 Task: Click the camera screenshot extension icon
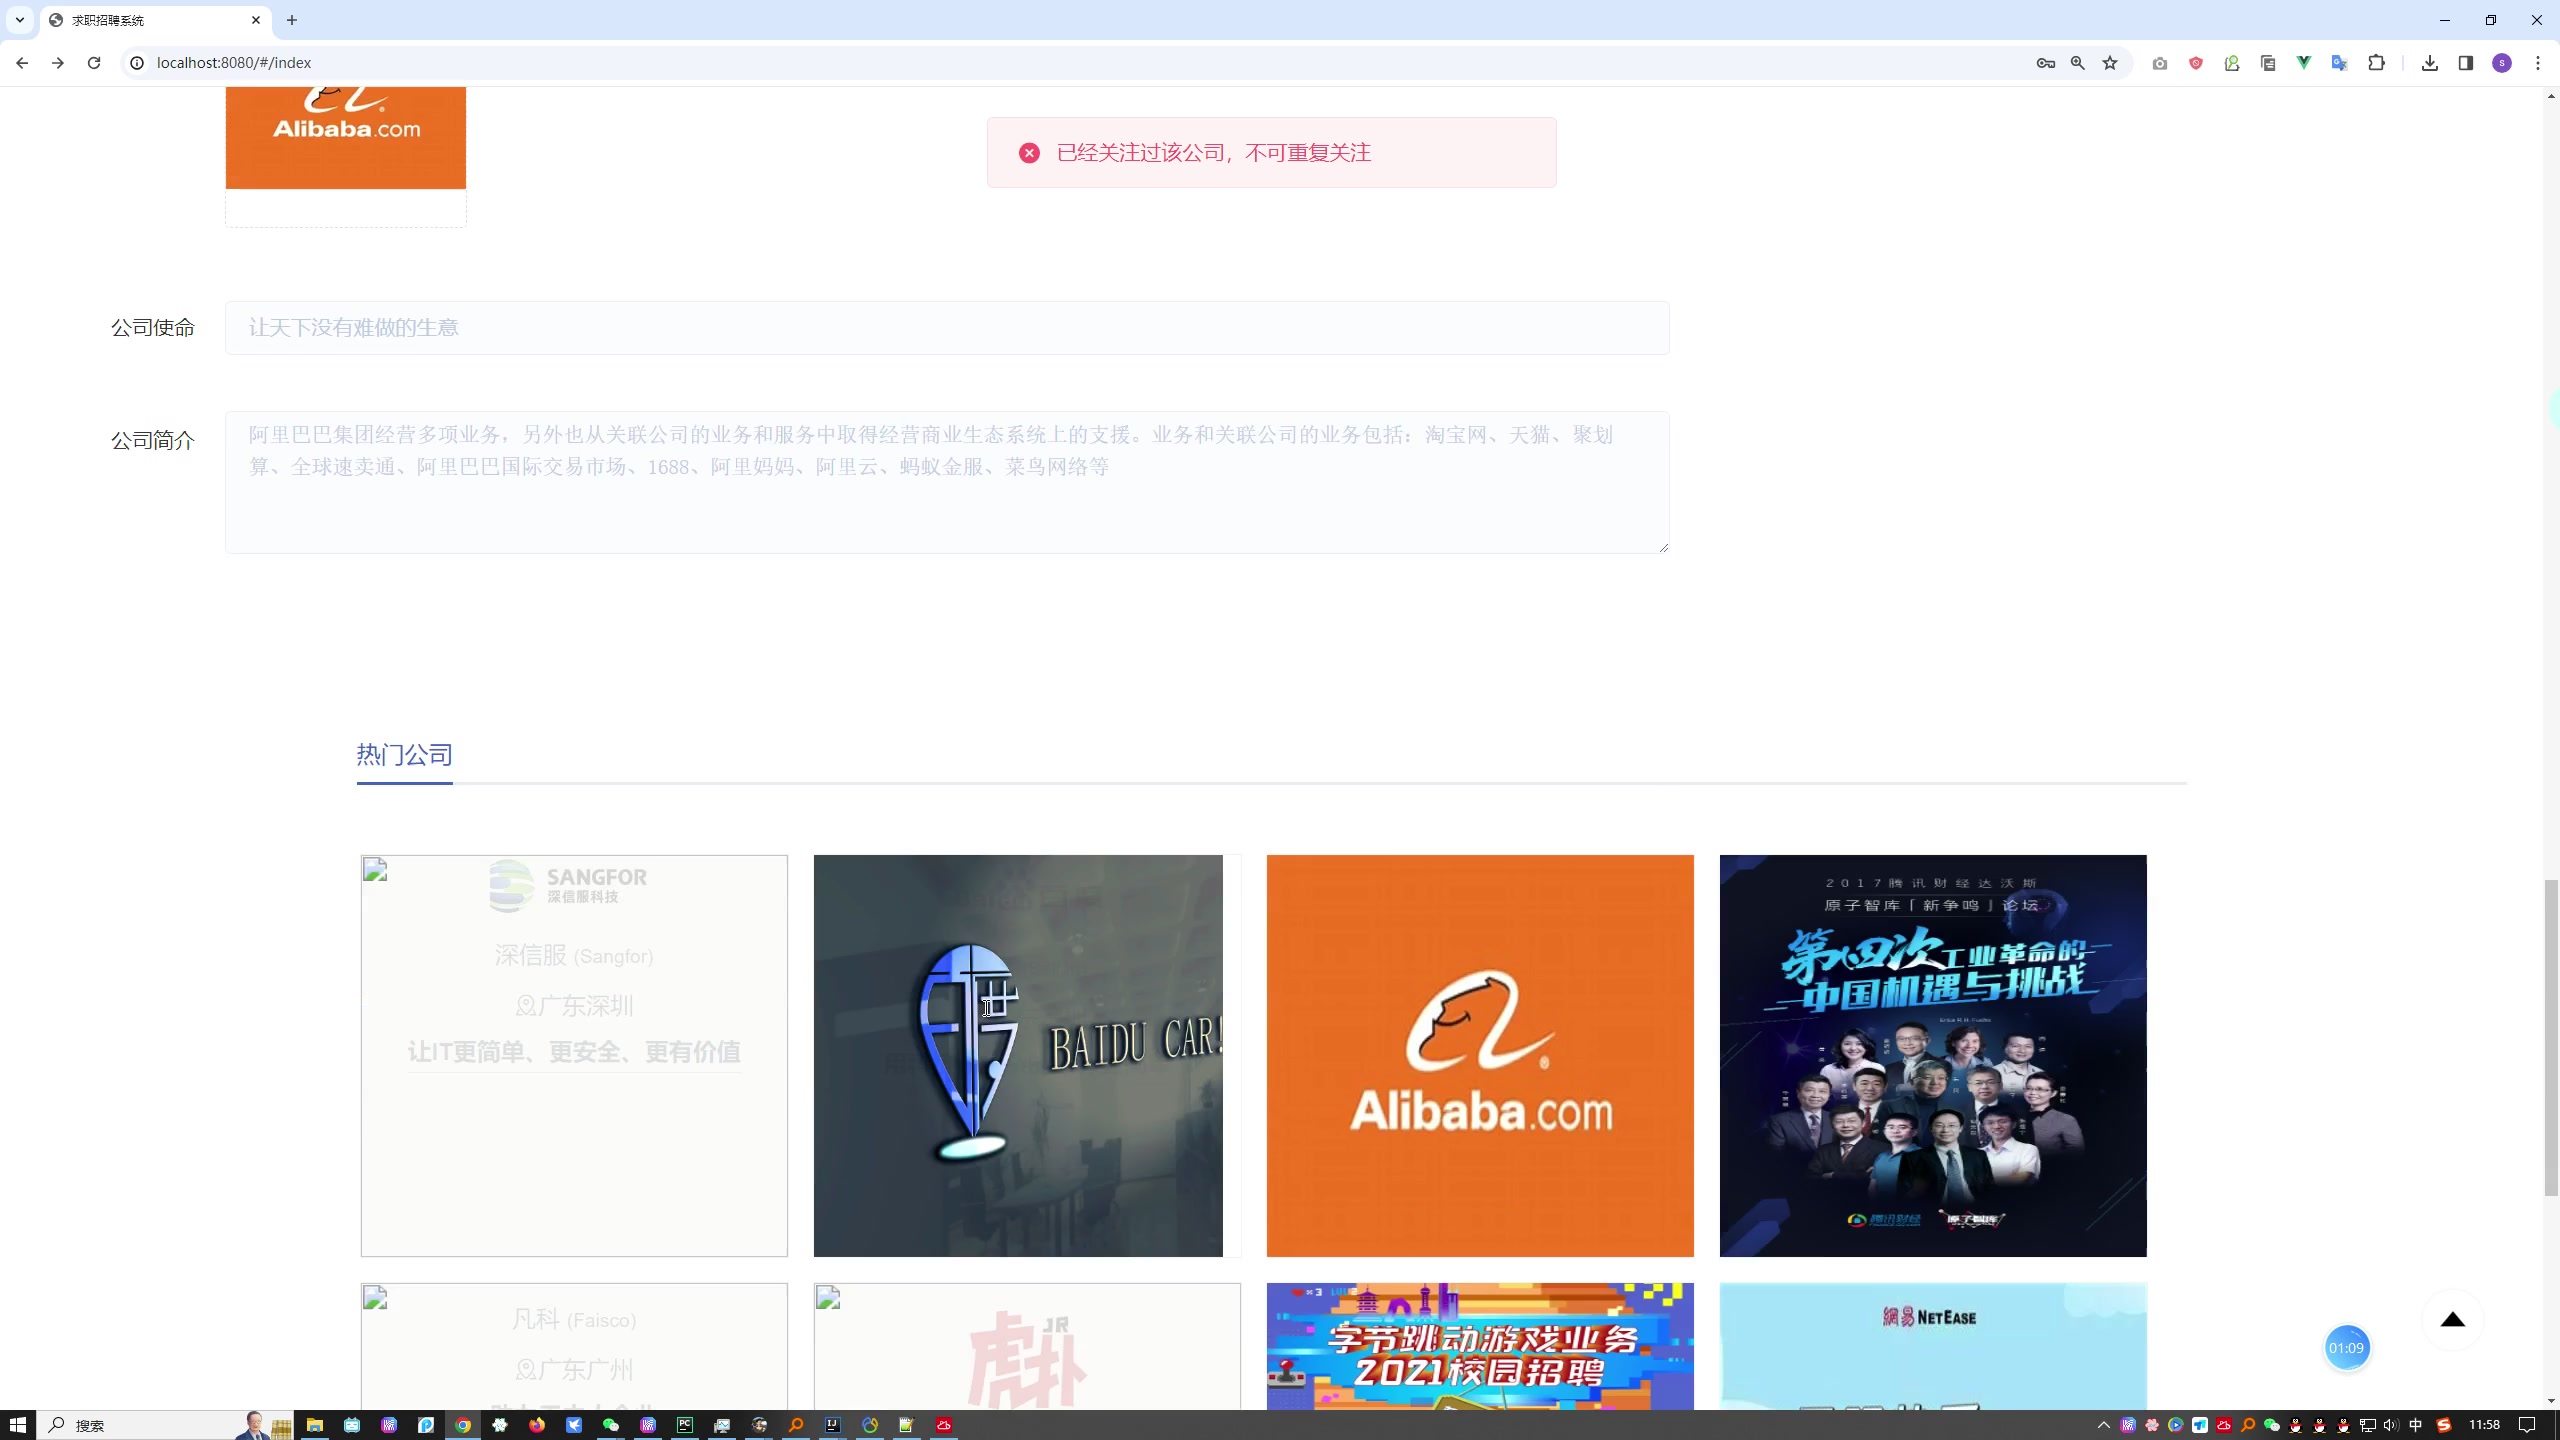tap(2160, 63)
